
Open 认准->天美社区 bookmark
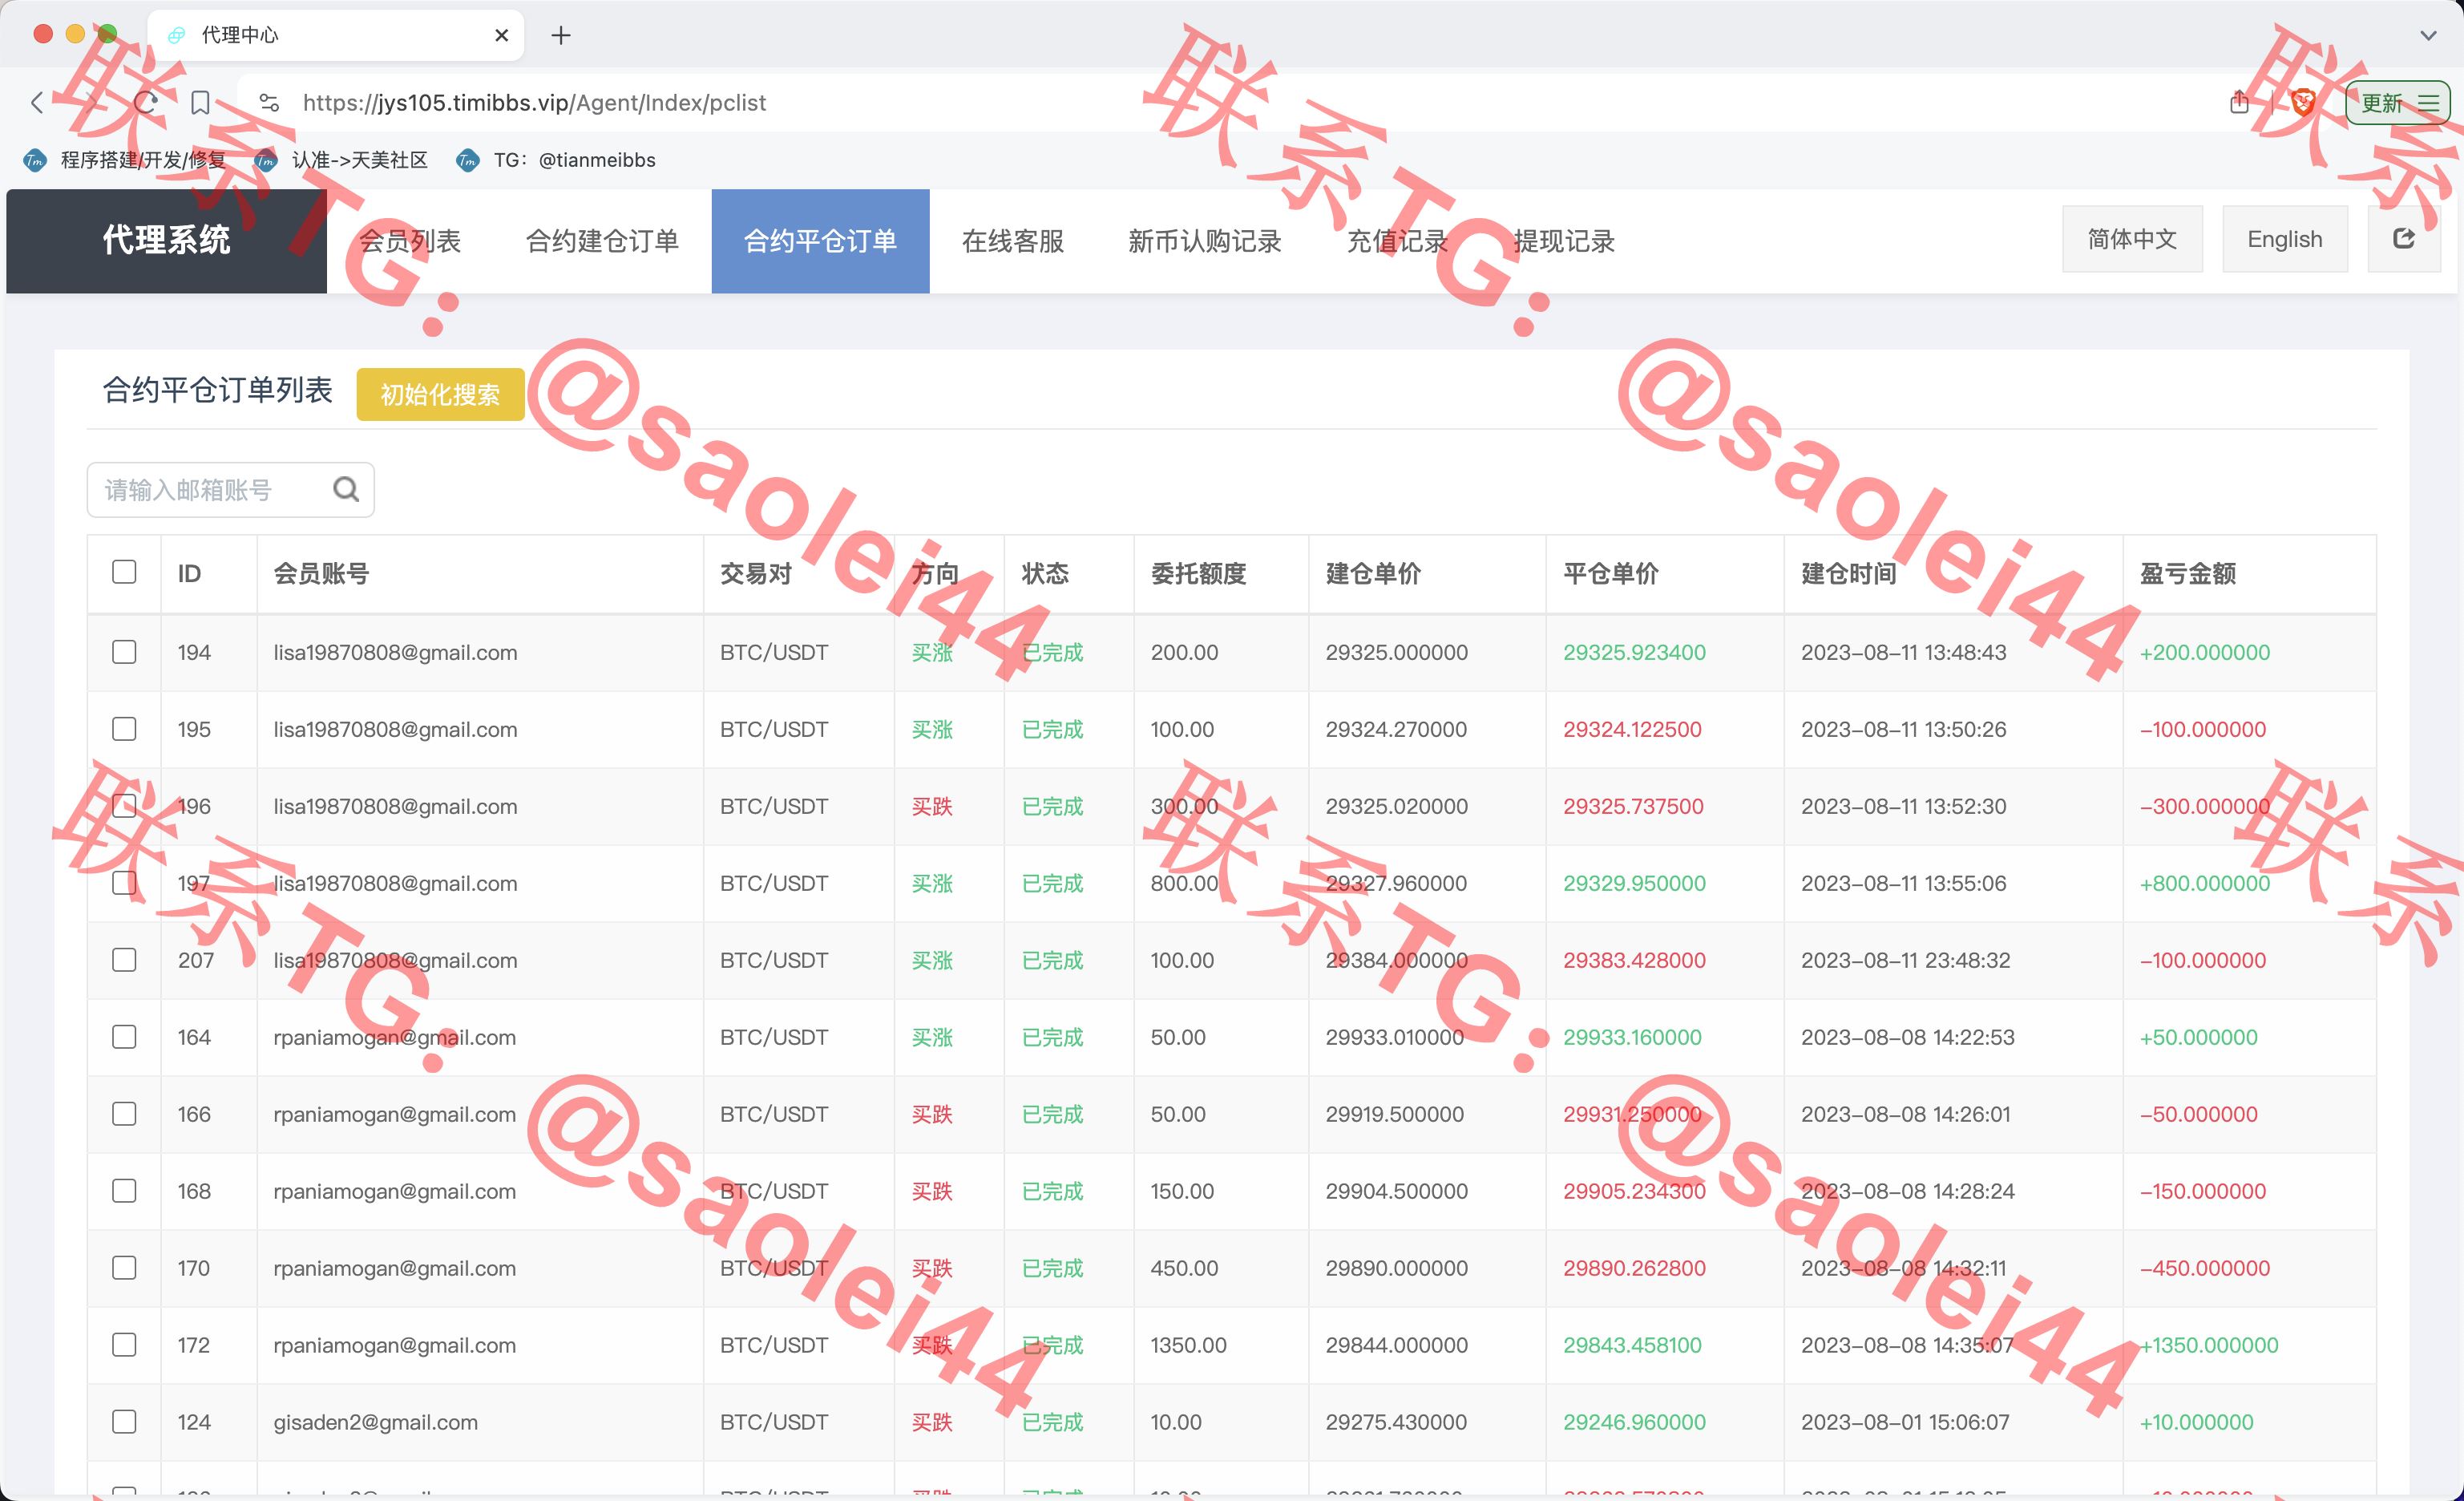[x=342, y=160]
